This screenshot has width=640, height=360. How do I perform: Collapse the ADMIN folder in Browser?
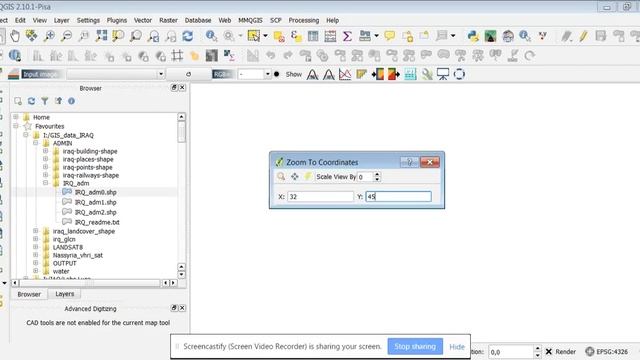pyautogui.click(x=36, y=143)
